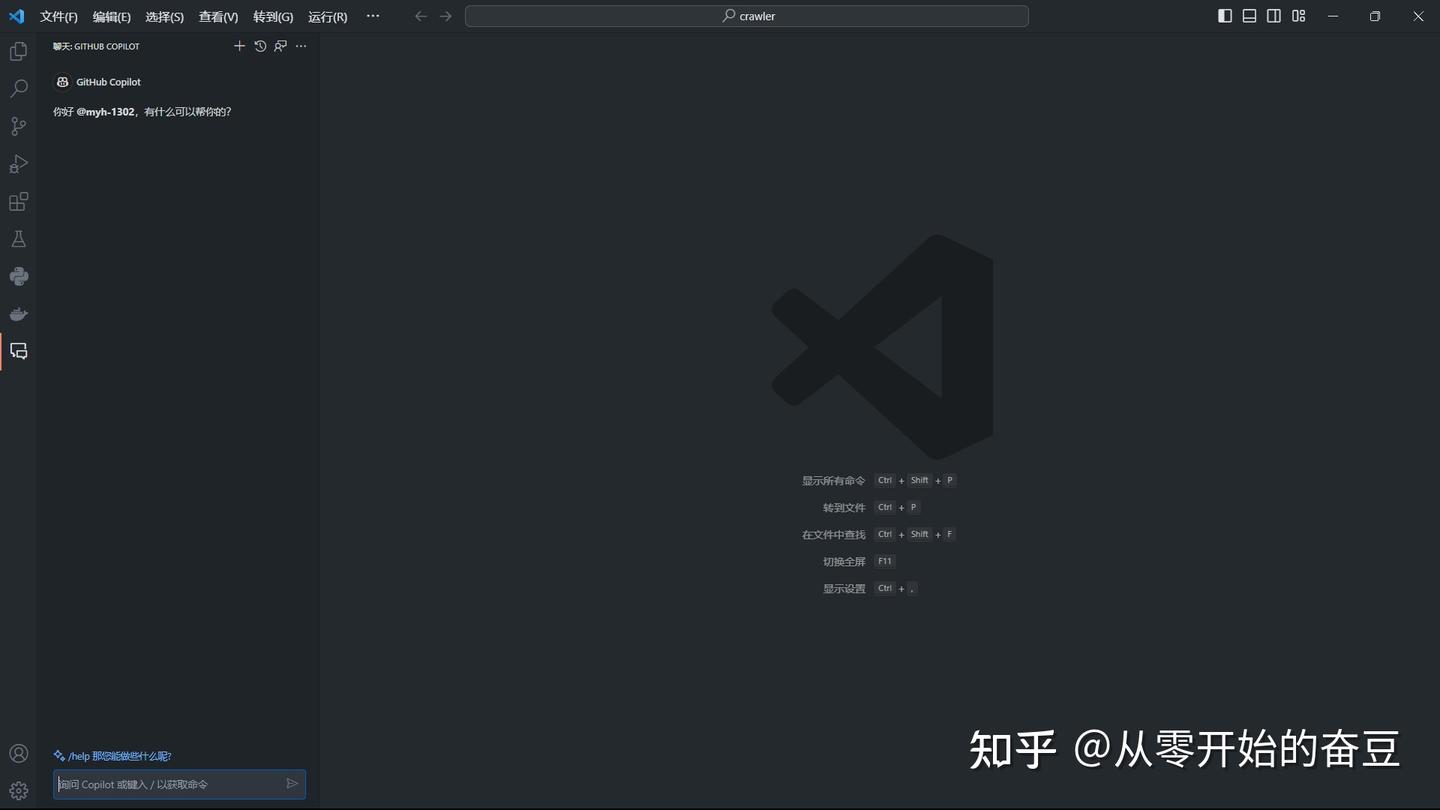
Task: Click the /help suggestion above input box
Action: point(113,755)
